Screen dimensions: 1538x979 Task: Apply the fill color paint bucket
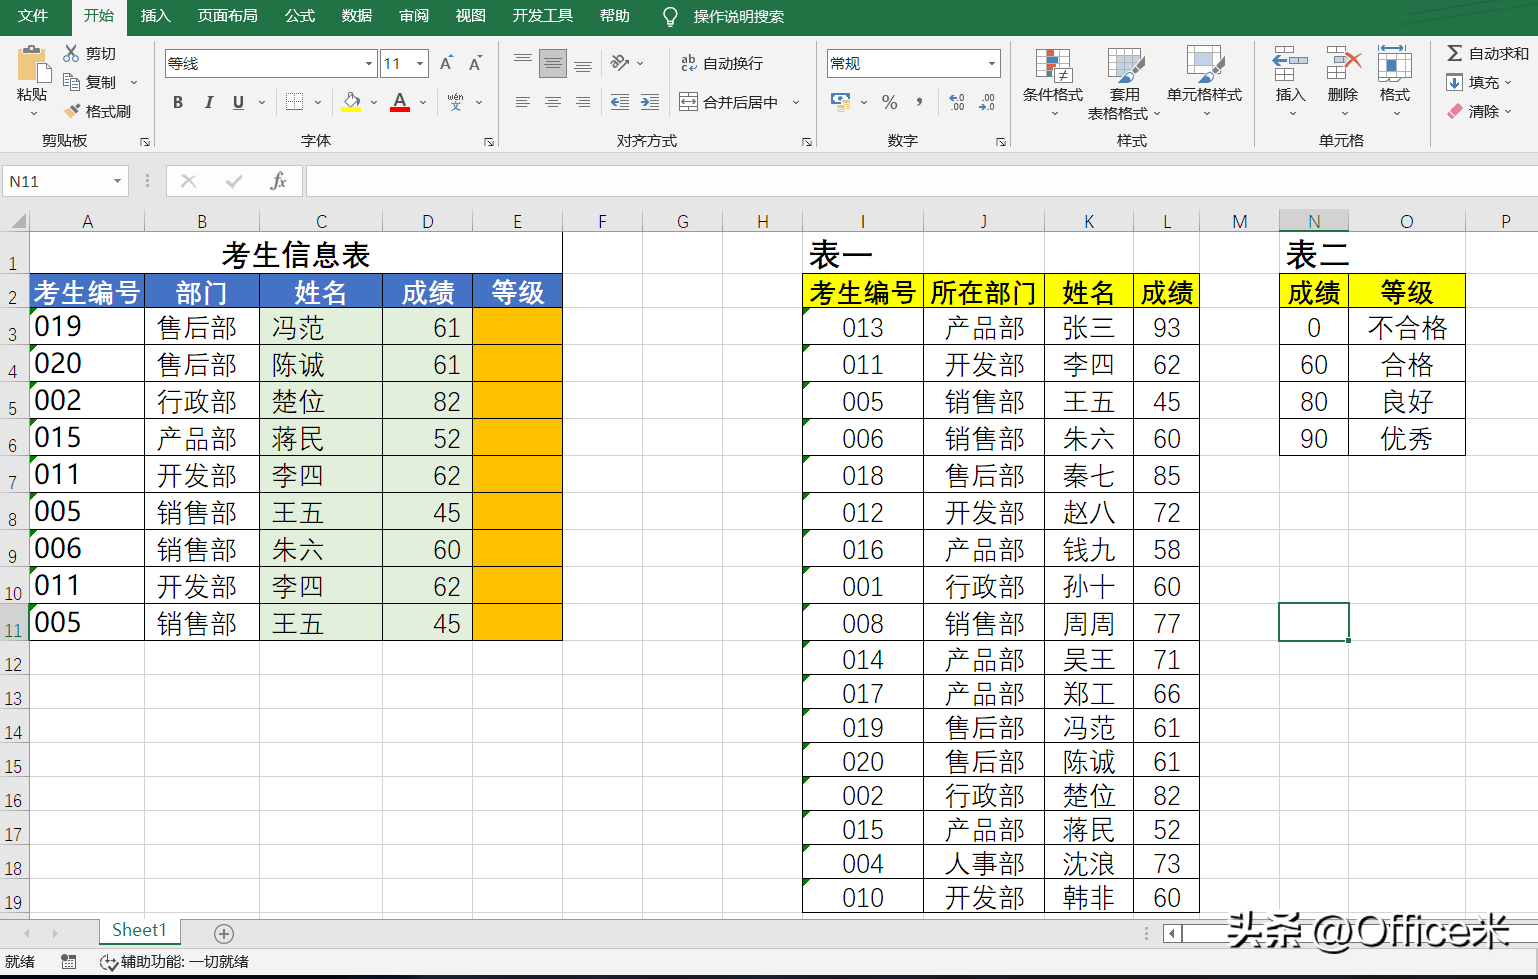click(x=351, y=102)
